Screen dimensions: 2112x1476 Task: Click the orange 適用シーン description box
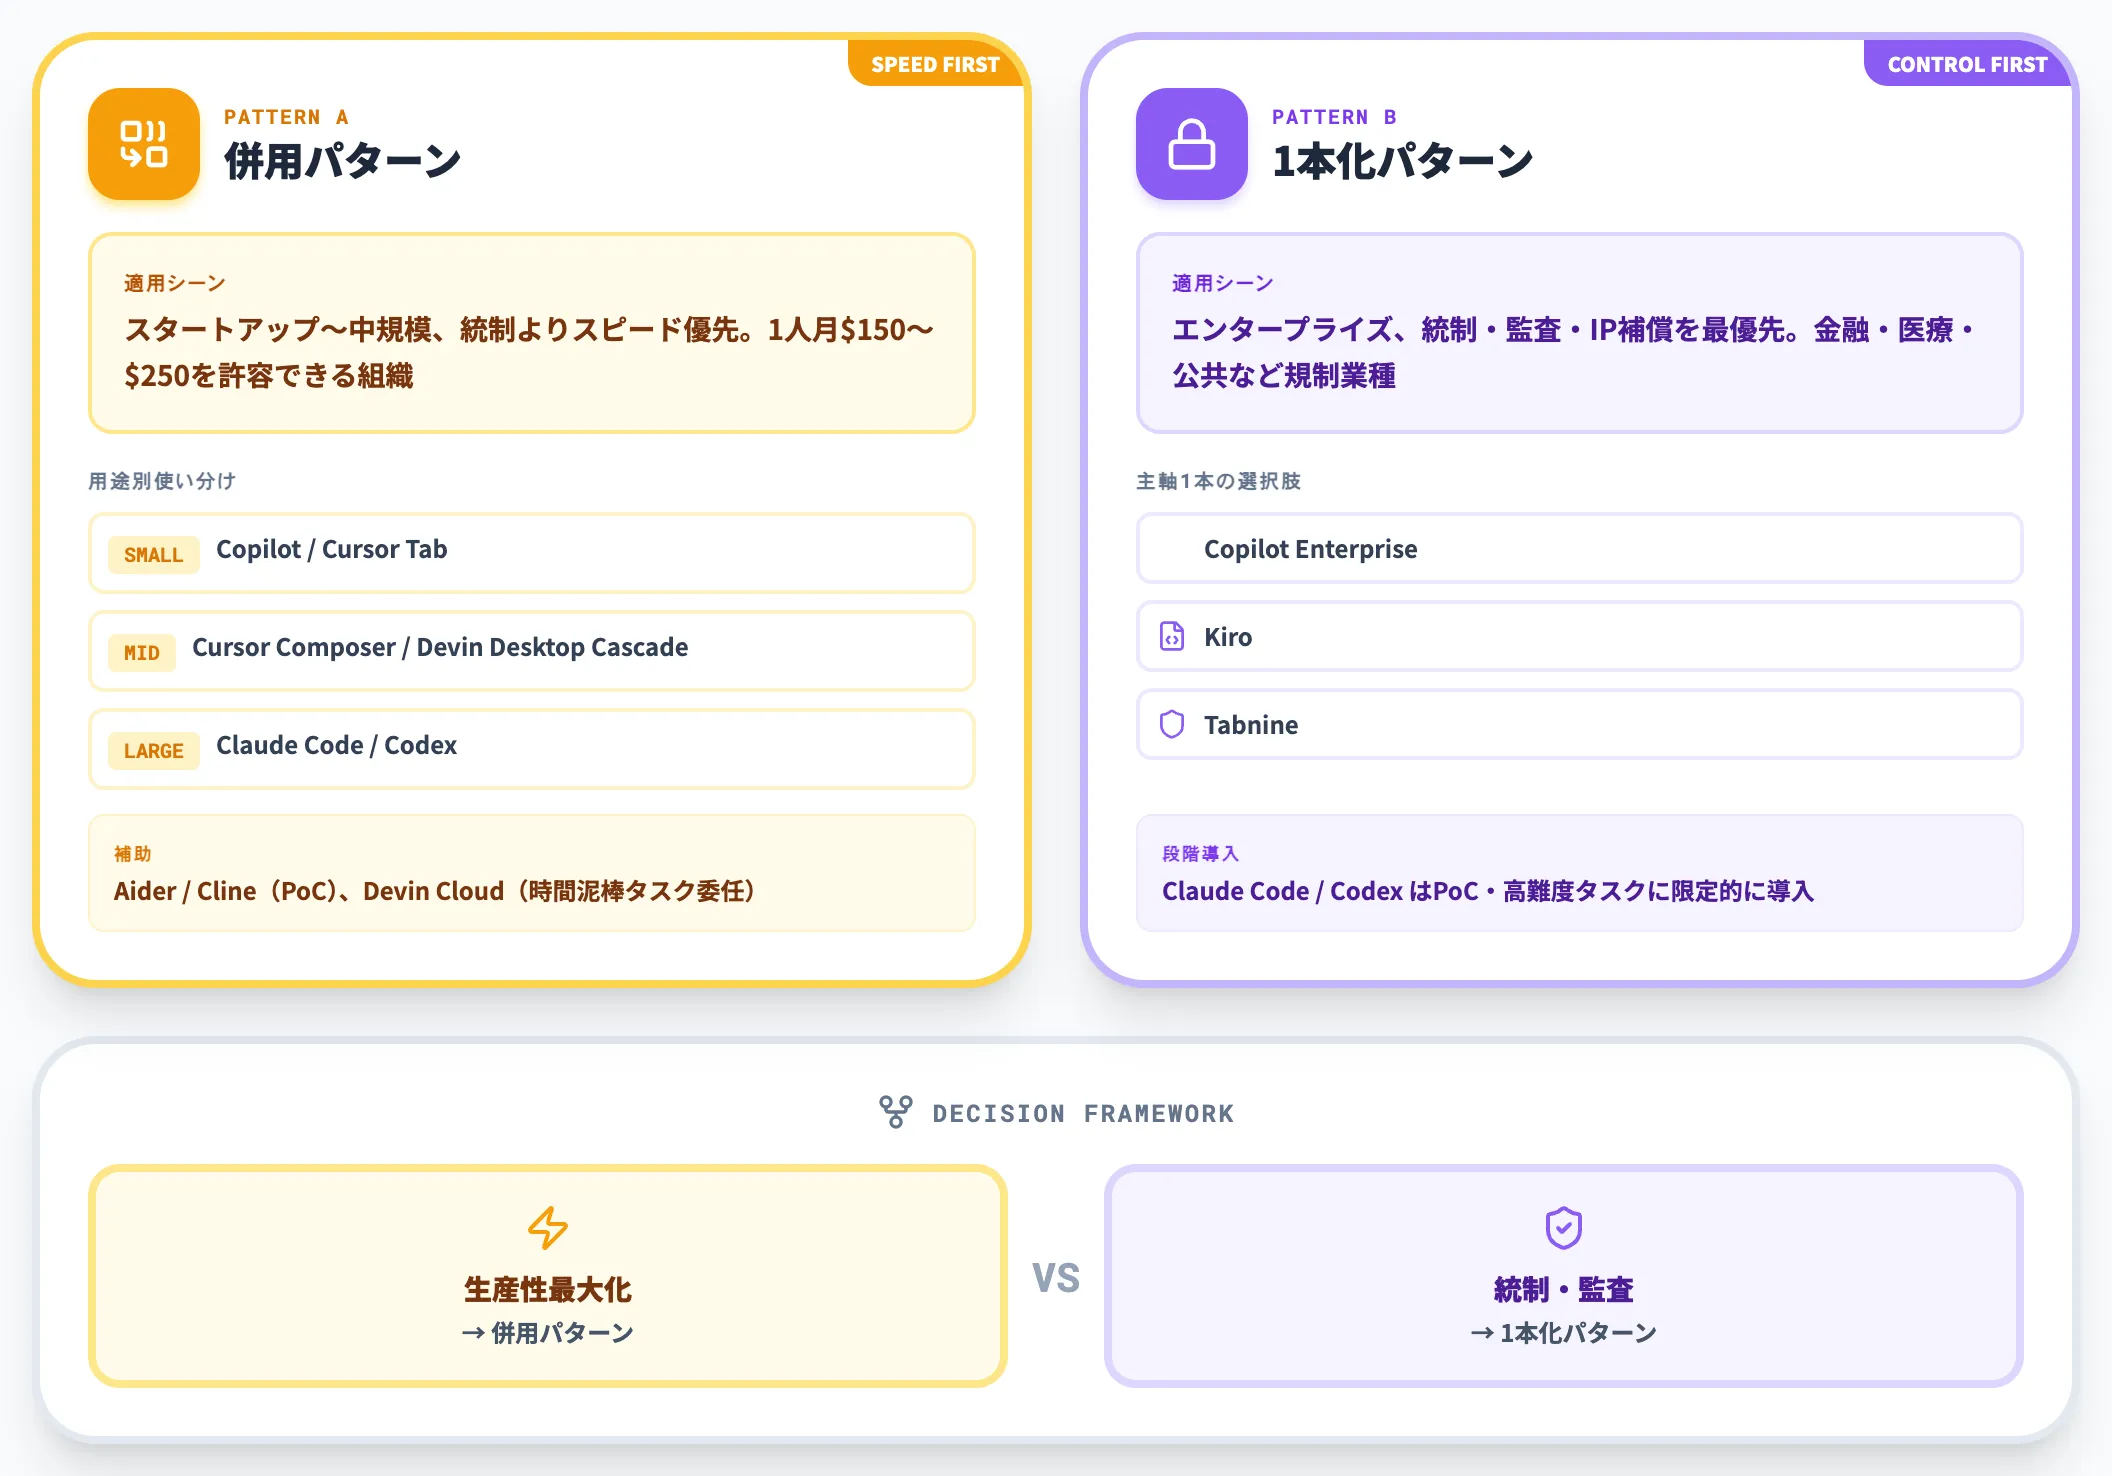(532, 333)
